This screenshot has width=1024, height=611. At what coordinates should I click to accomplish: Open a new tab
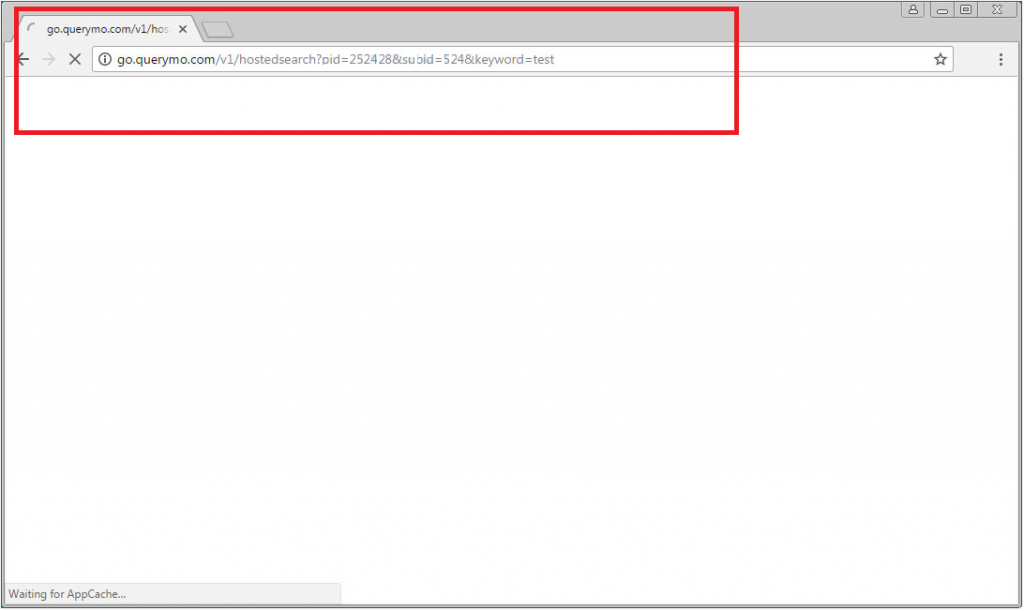tap(217, 29)
